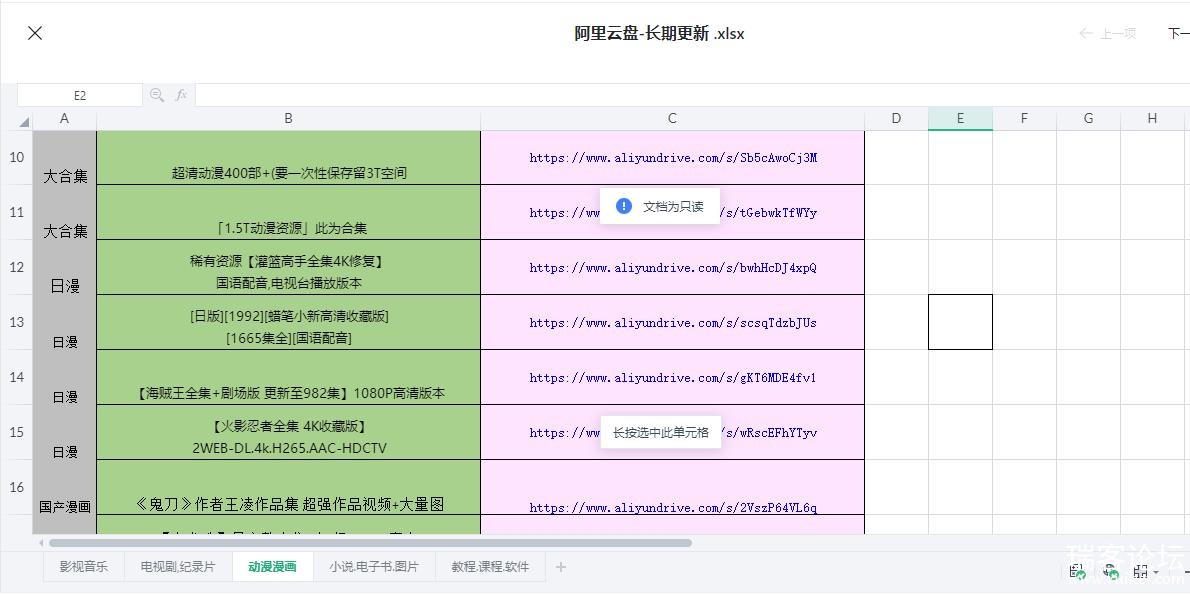Select column H header
This screenshot has width=1190, height=594.
click(1152, 118)
